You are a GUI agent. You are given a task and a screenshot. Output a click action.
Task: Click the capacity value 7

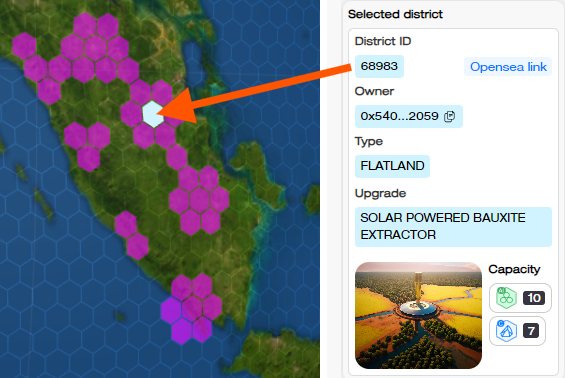531,331
